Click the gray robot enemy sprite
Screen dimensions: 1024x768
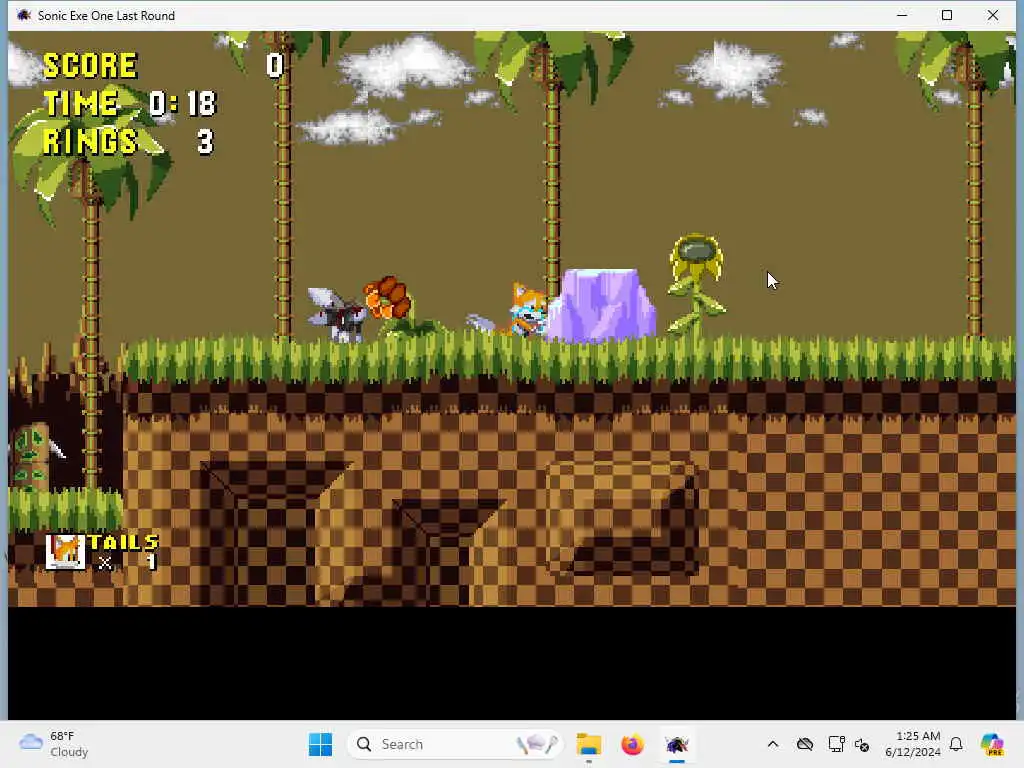[338, 315]
